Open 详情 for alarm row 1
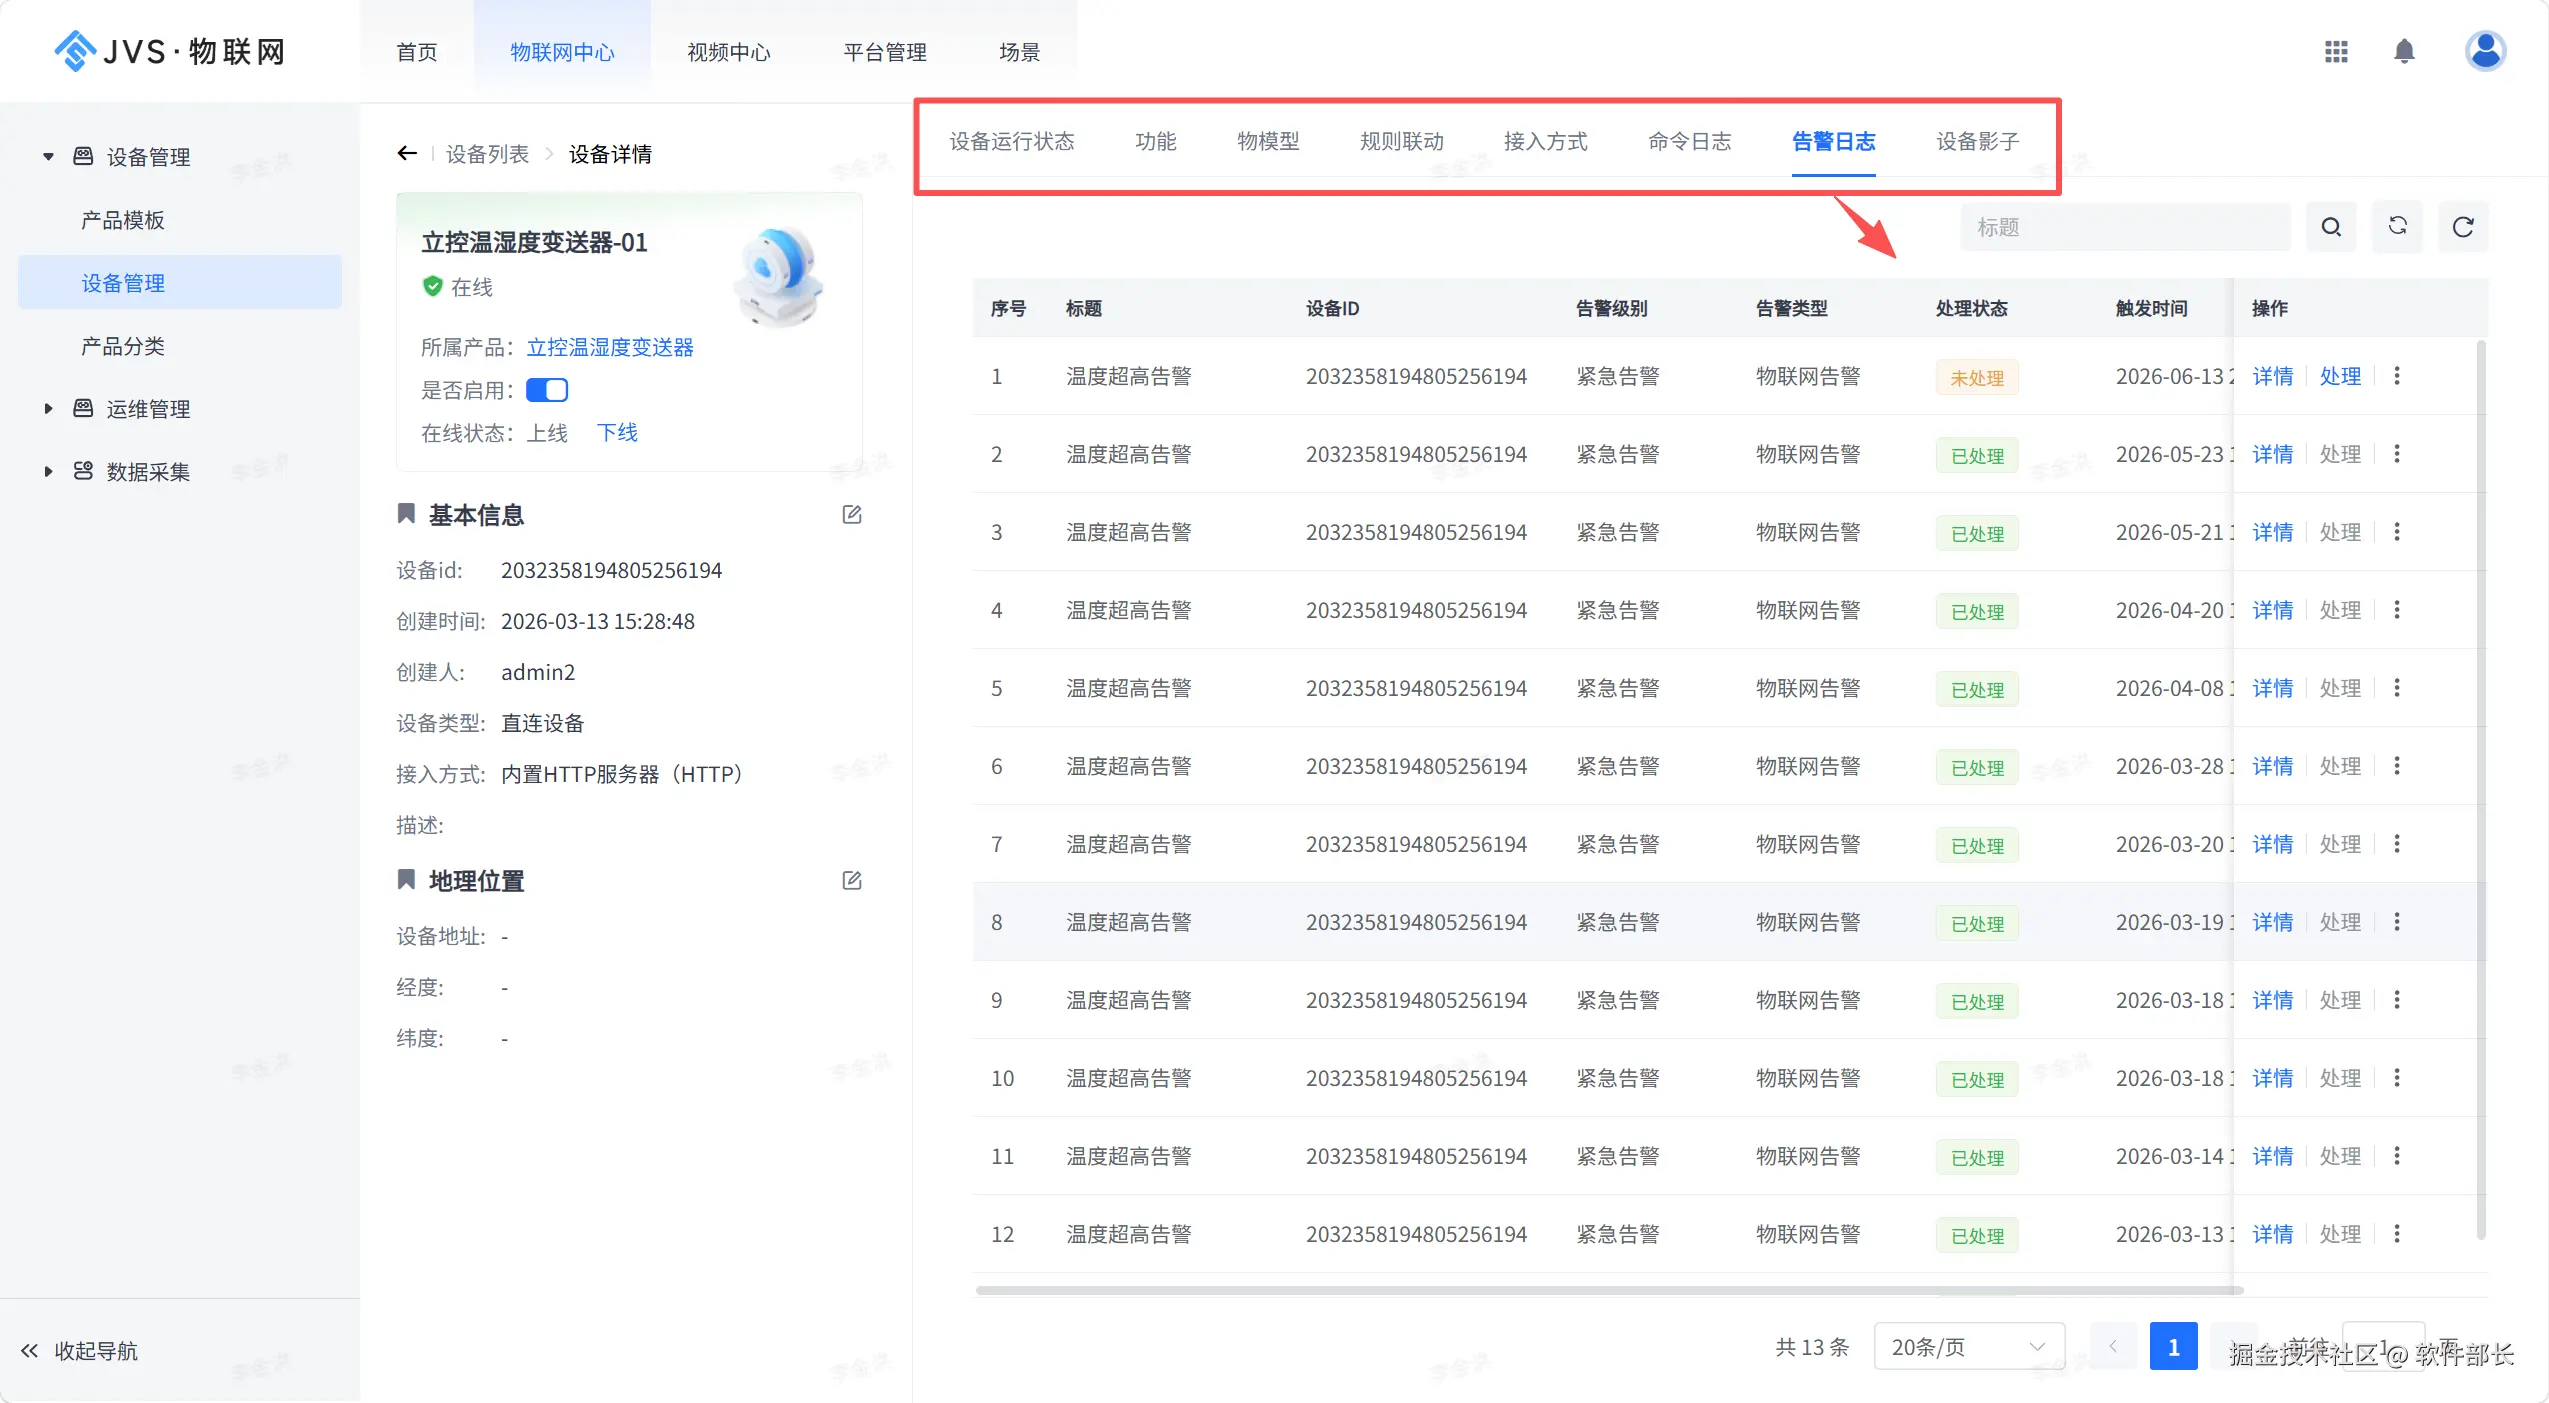 pos(2272,376)
